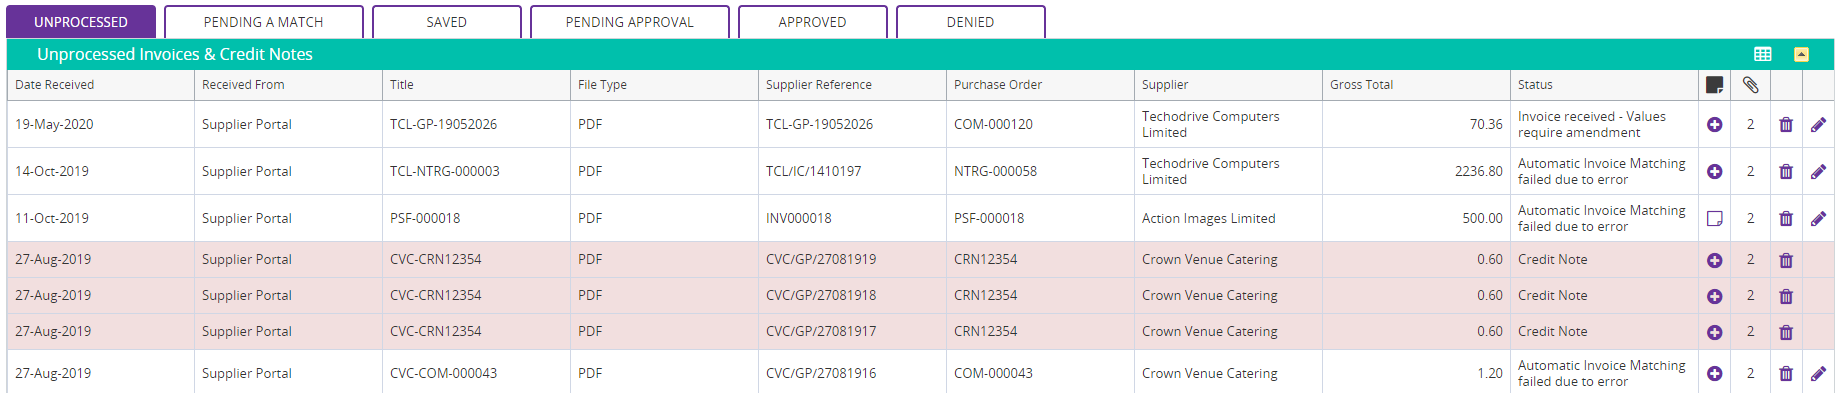This screenshot has height=393, width=1837.
Task: Open the Pending Approval tab
Action: click(x=629, y=22)
